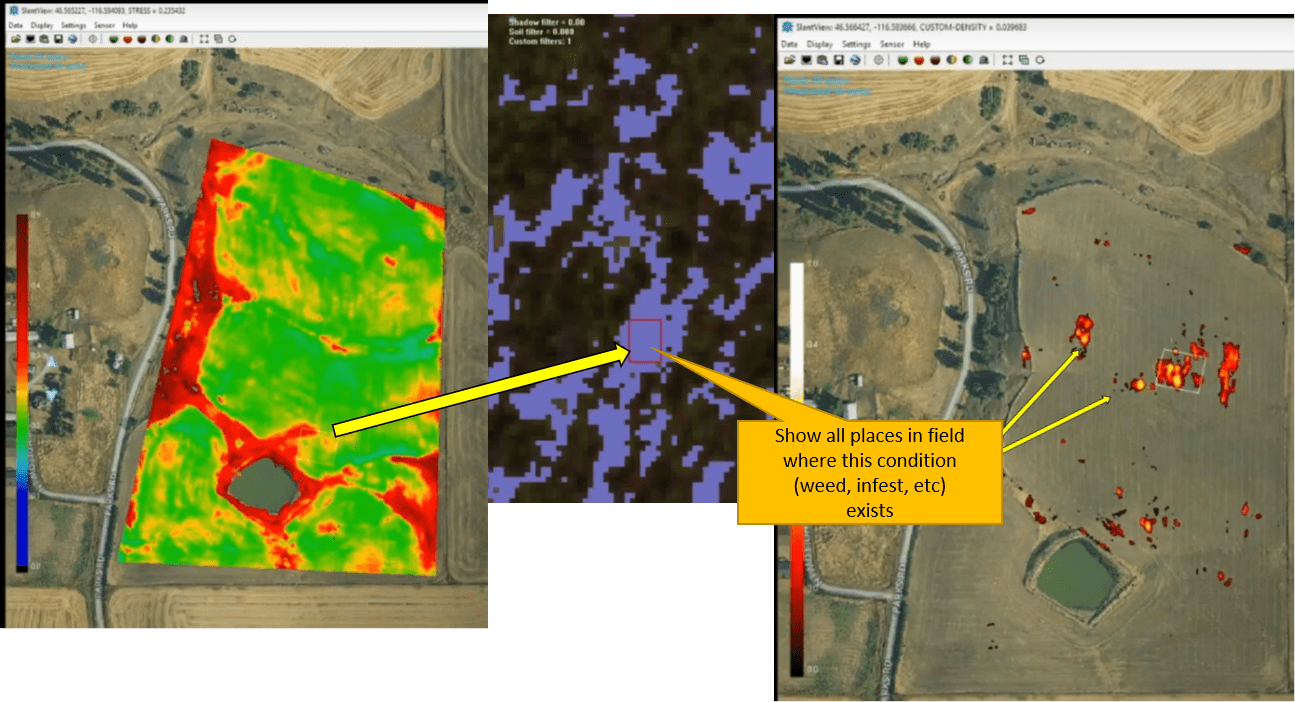The height and width of the screenshot is (702, 1295).
Task: Activate the crosshair target tool
Action: tap(93, 39)
